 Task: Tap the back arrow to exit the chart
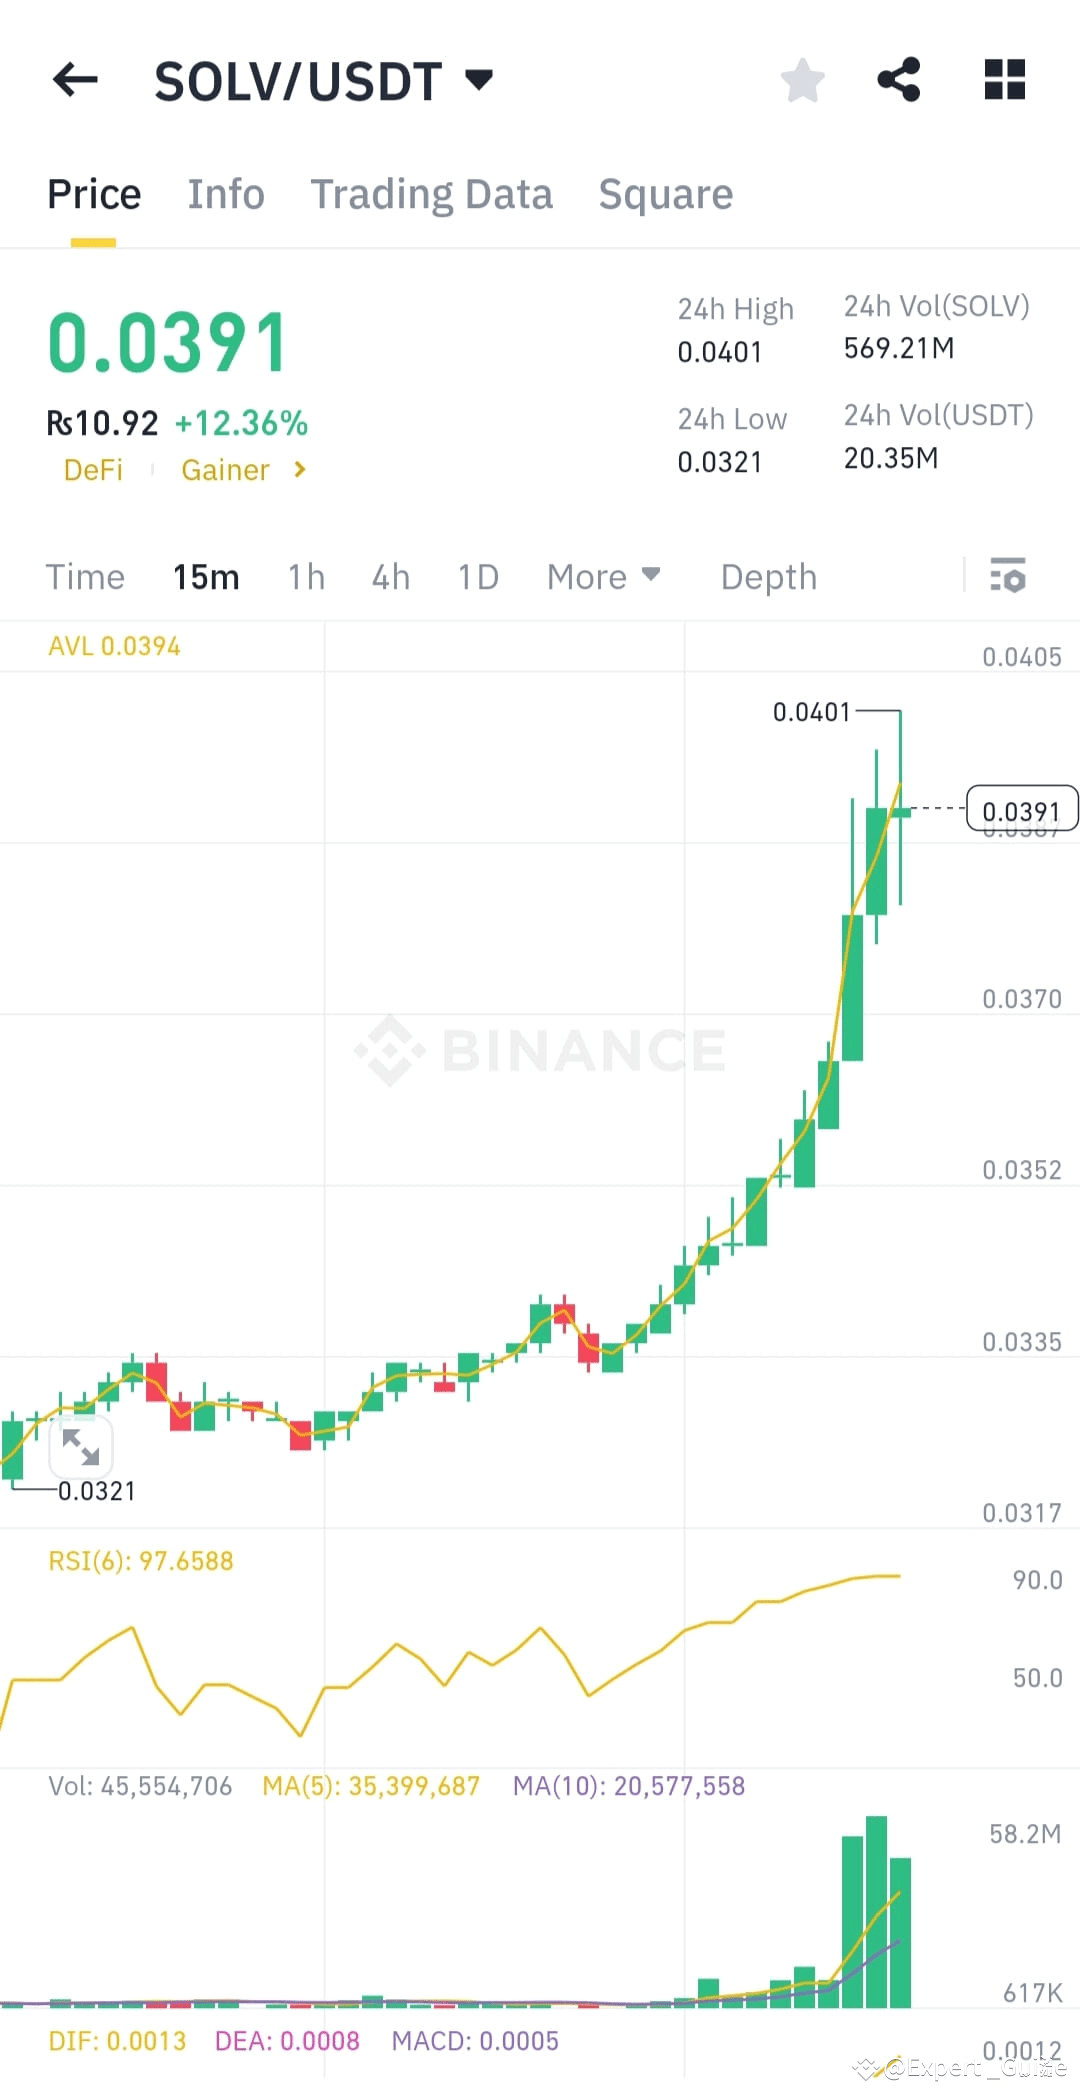click(75, 80)
